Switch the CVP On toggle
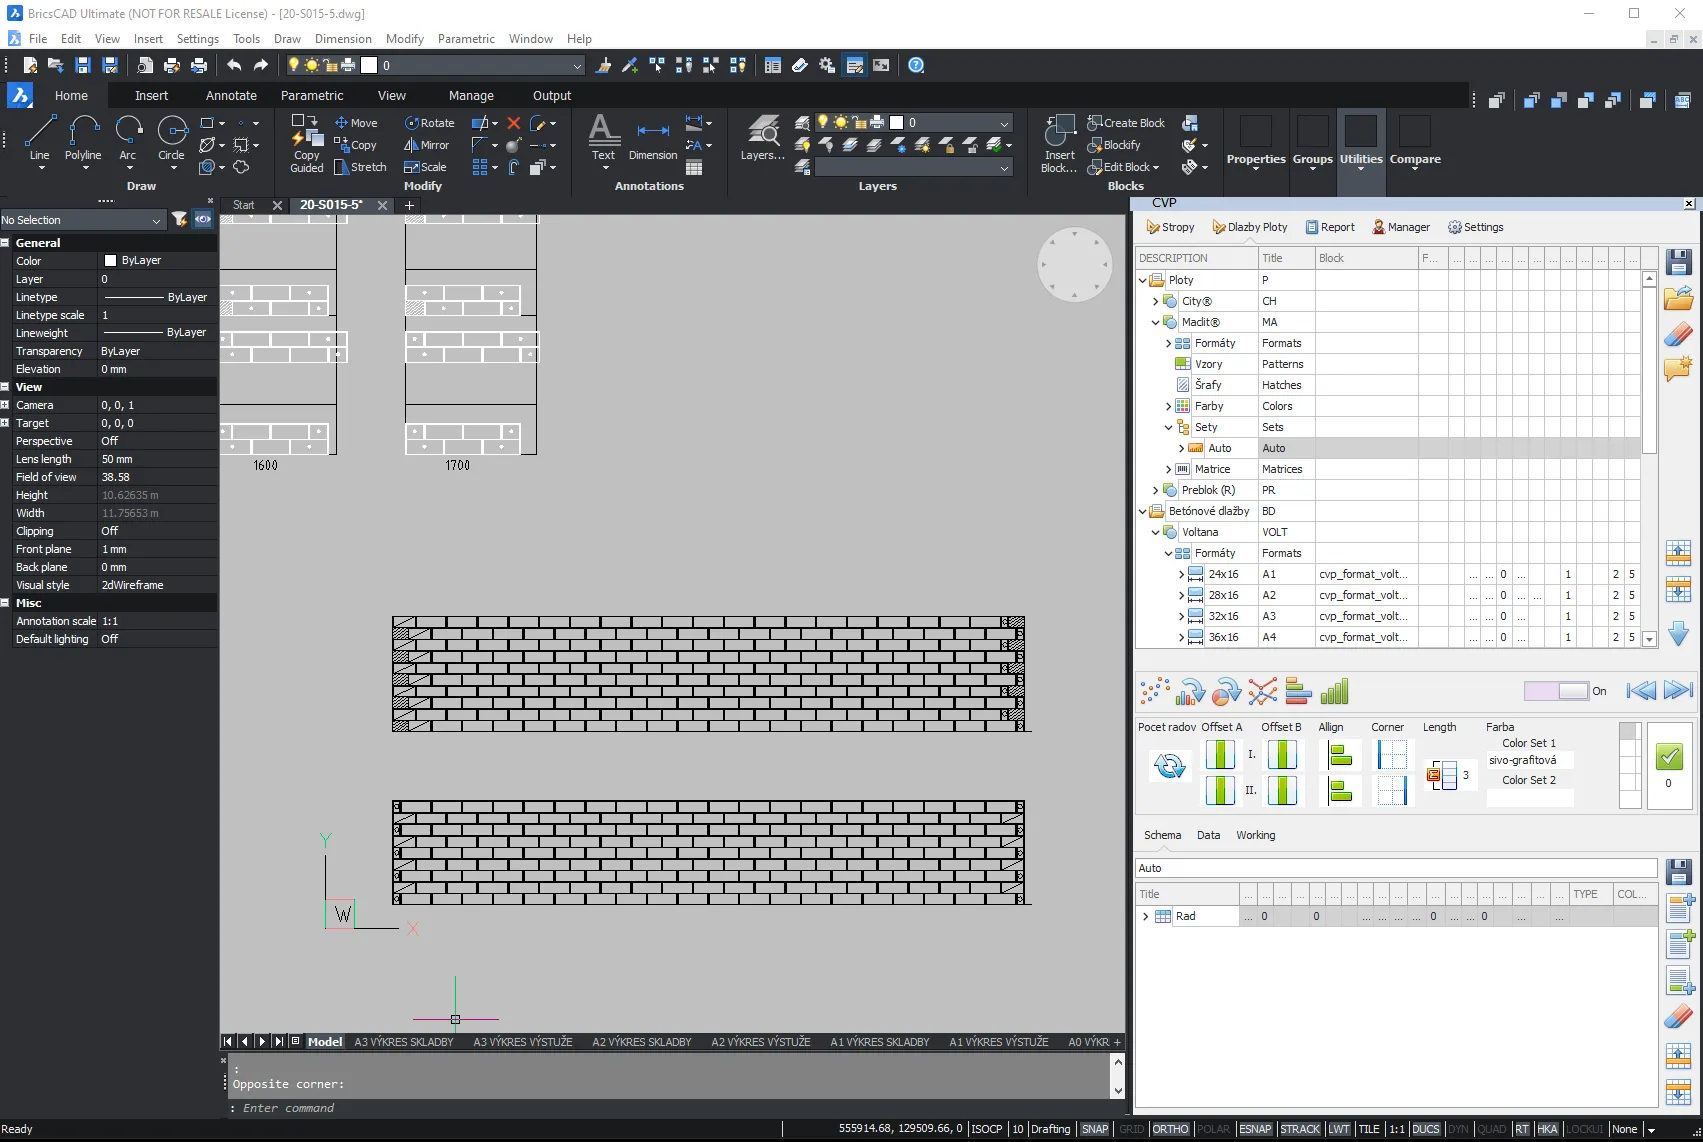The width and height of the screenshot is (1703, 1142). coord(1557,691)
